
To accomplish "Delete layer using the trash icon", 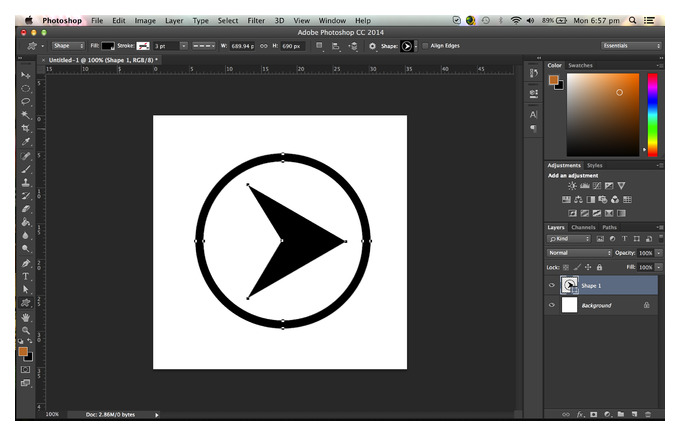I will point(648,414).
